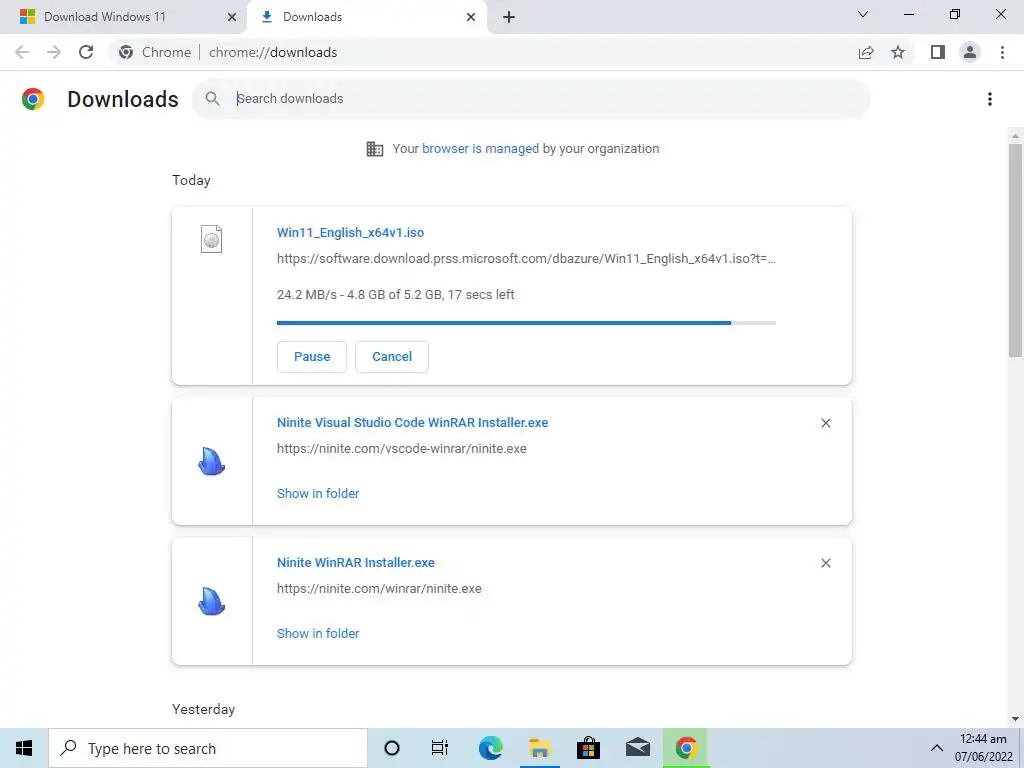The height and width of the screenshot is (768, 1024).
Task: Open Mail app from taskbar
Action: point(637,748)
